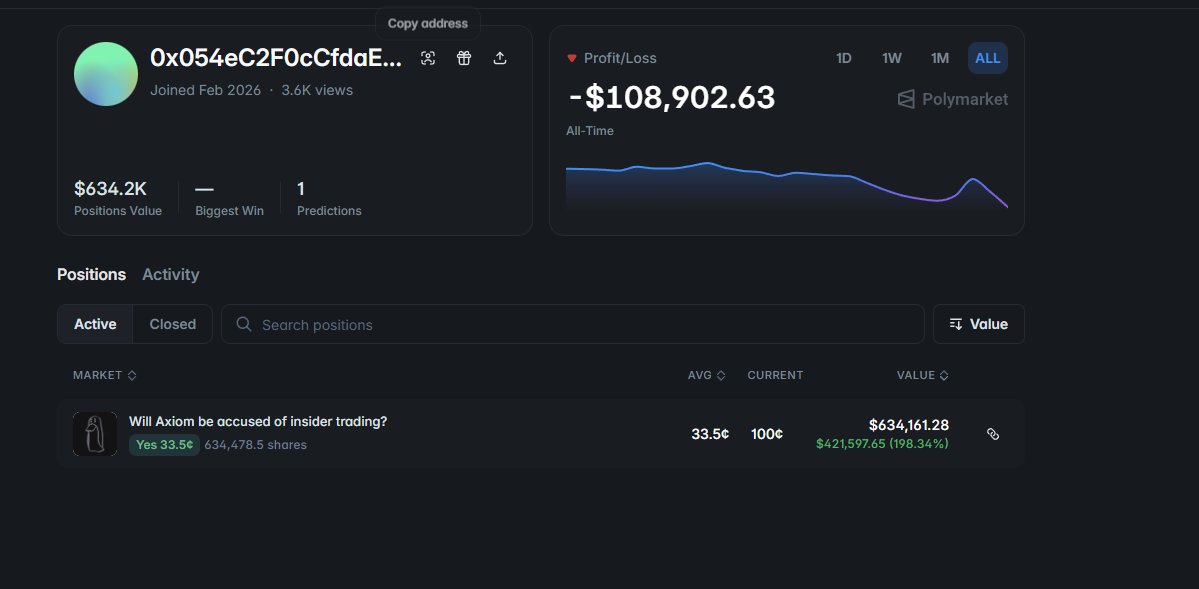Click the Yes 33.5¢ badge
The height and width of the screenshot is (589, 1199).
pos(164,445)
